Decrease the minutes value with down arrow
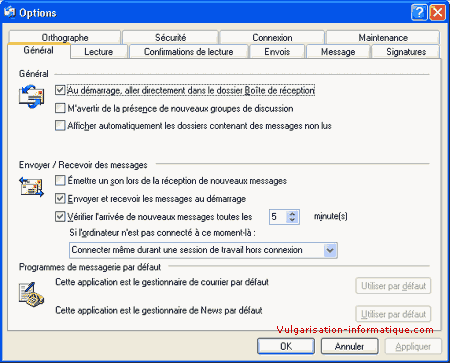The width and height of the screenshot is (450, 363). point(292,220)
